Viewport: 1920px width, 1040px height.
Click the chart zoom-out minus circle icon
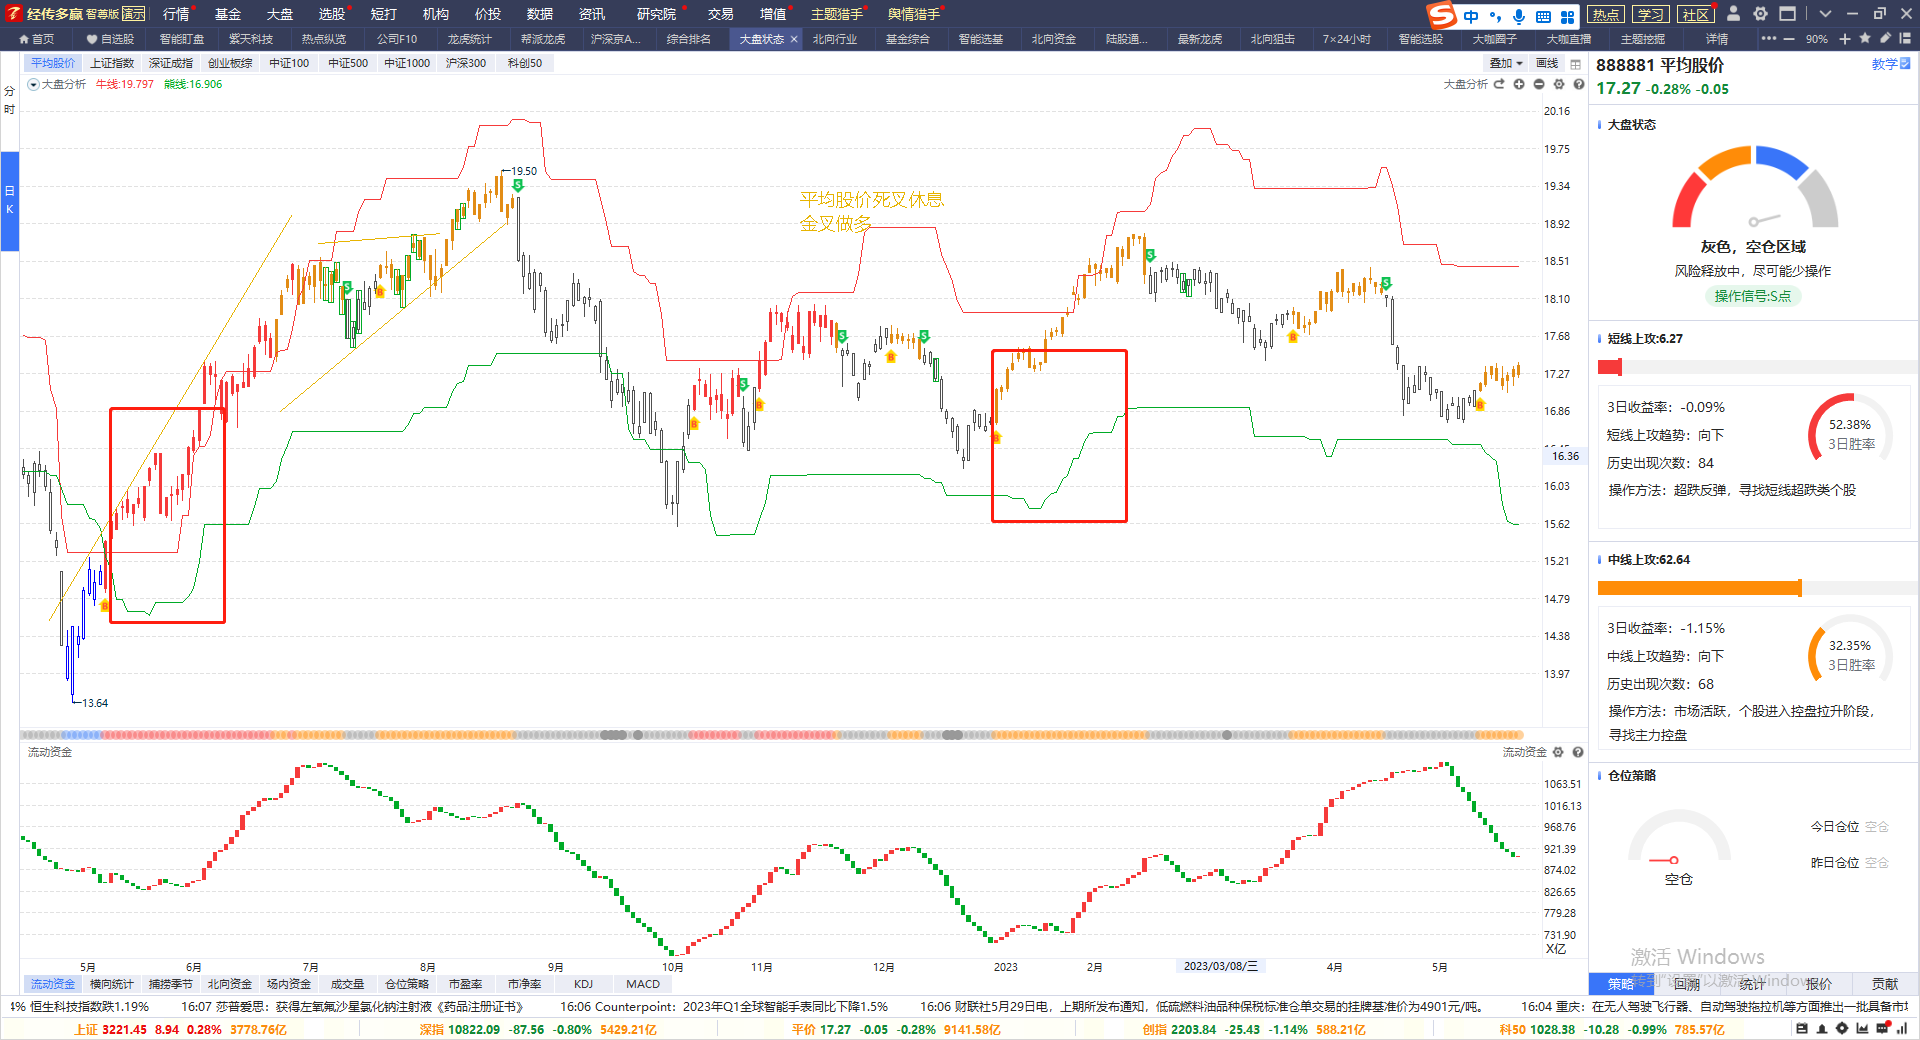click(1539, 84)
